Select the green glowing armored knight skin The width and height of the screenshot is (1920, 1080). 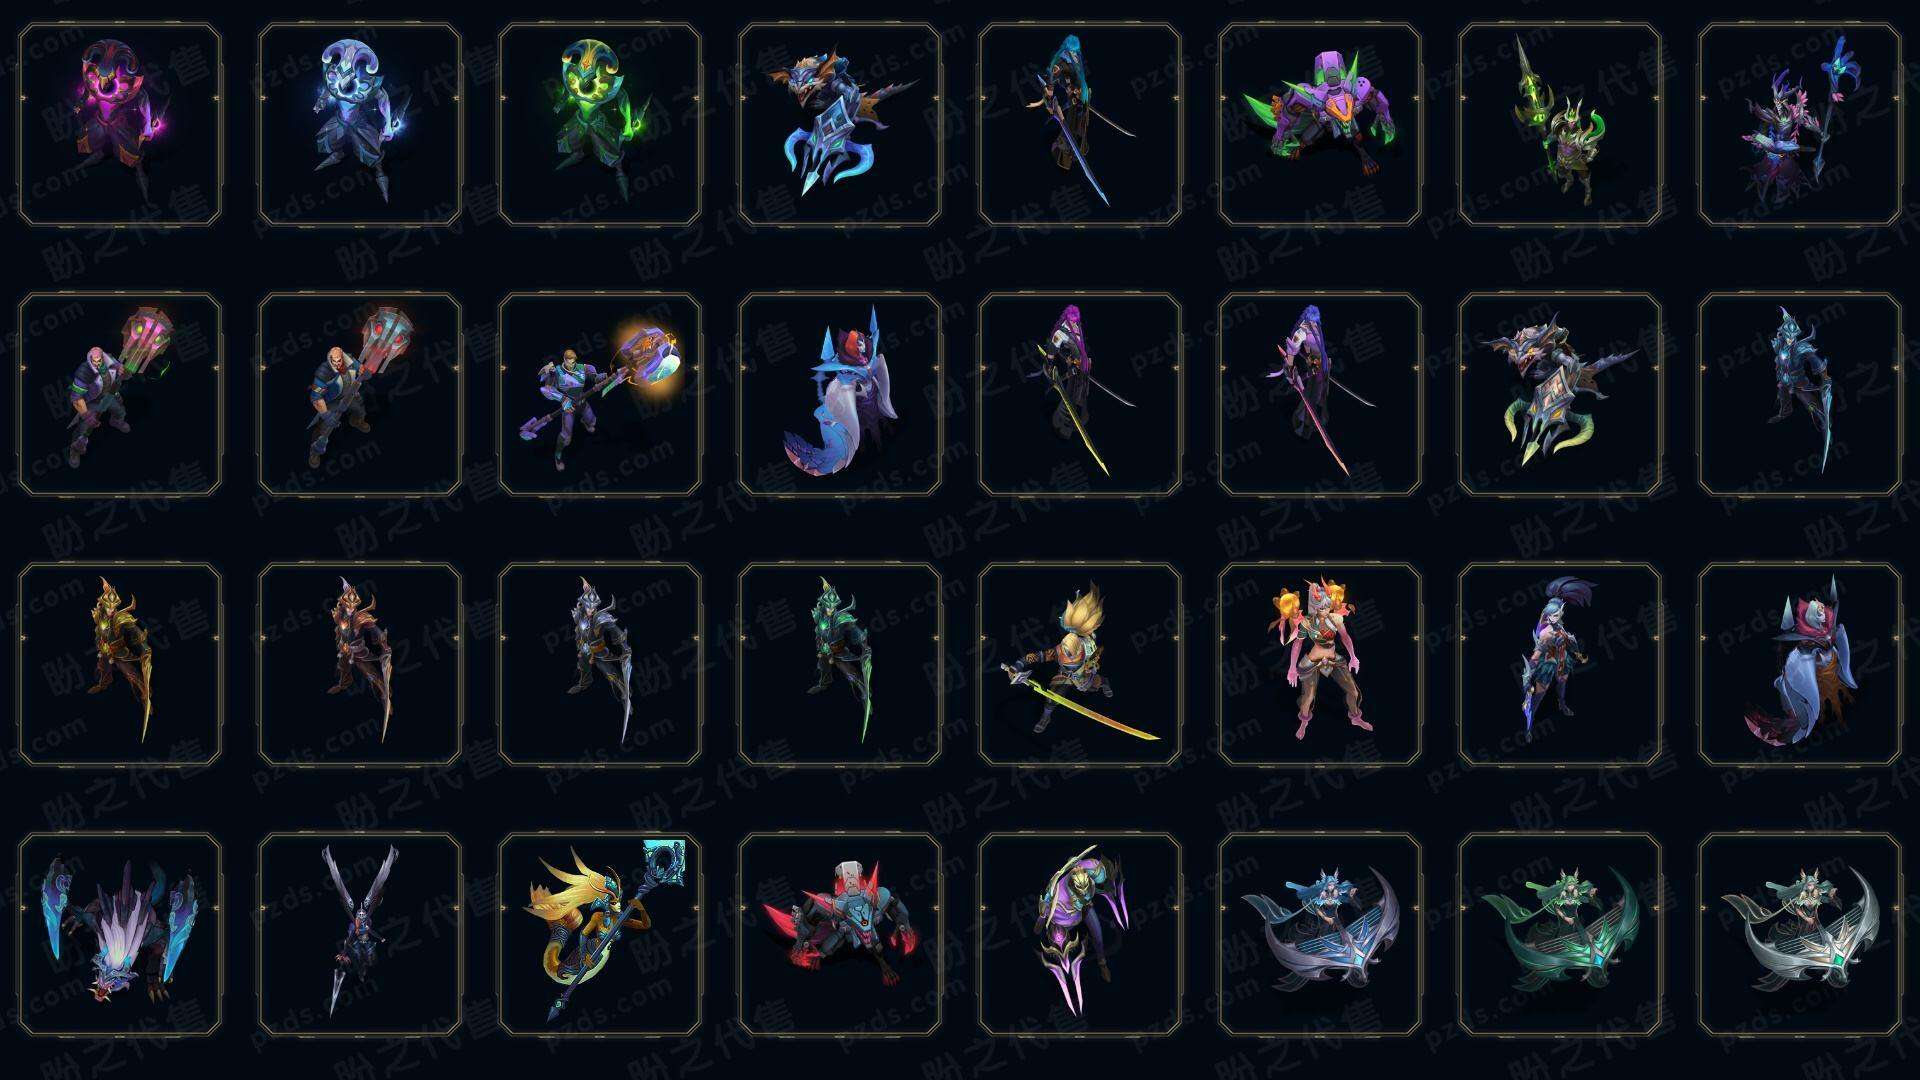coord(840,664)
